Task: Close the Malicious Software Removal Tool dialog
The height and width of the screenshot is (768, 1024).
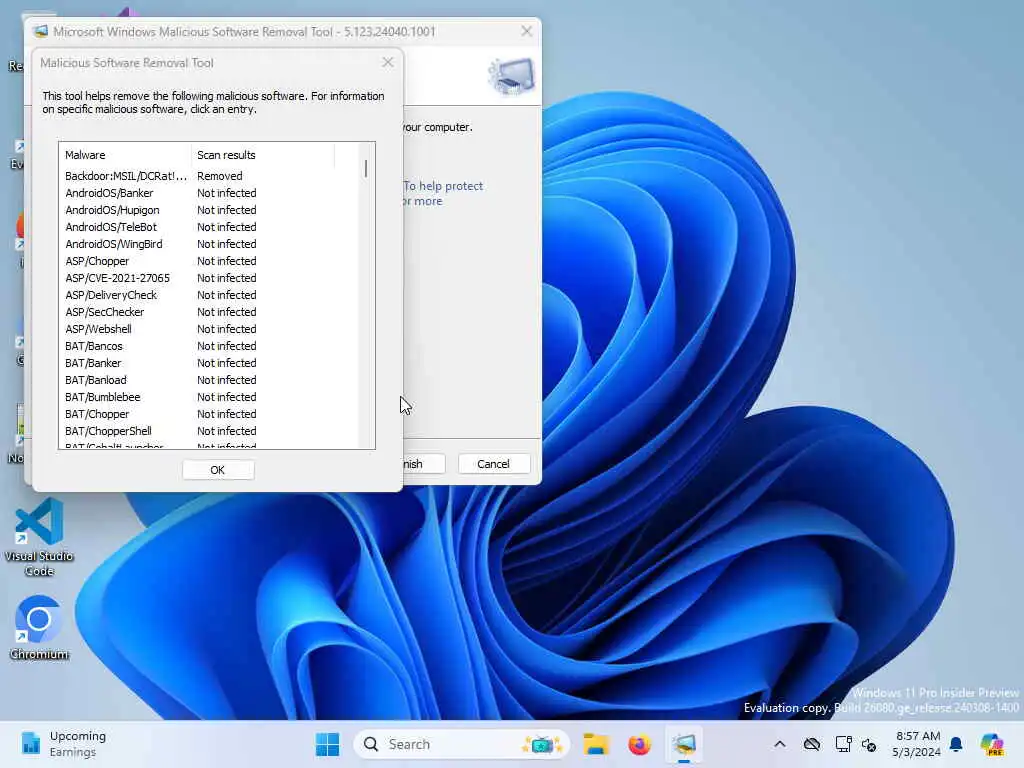Action: pos(388,62)
